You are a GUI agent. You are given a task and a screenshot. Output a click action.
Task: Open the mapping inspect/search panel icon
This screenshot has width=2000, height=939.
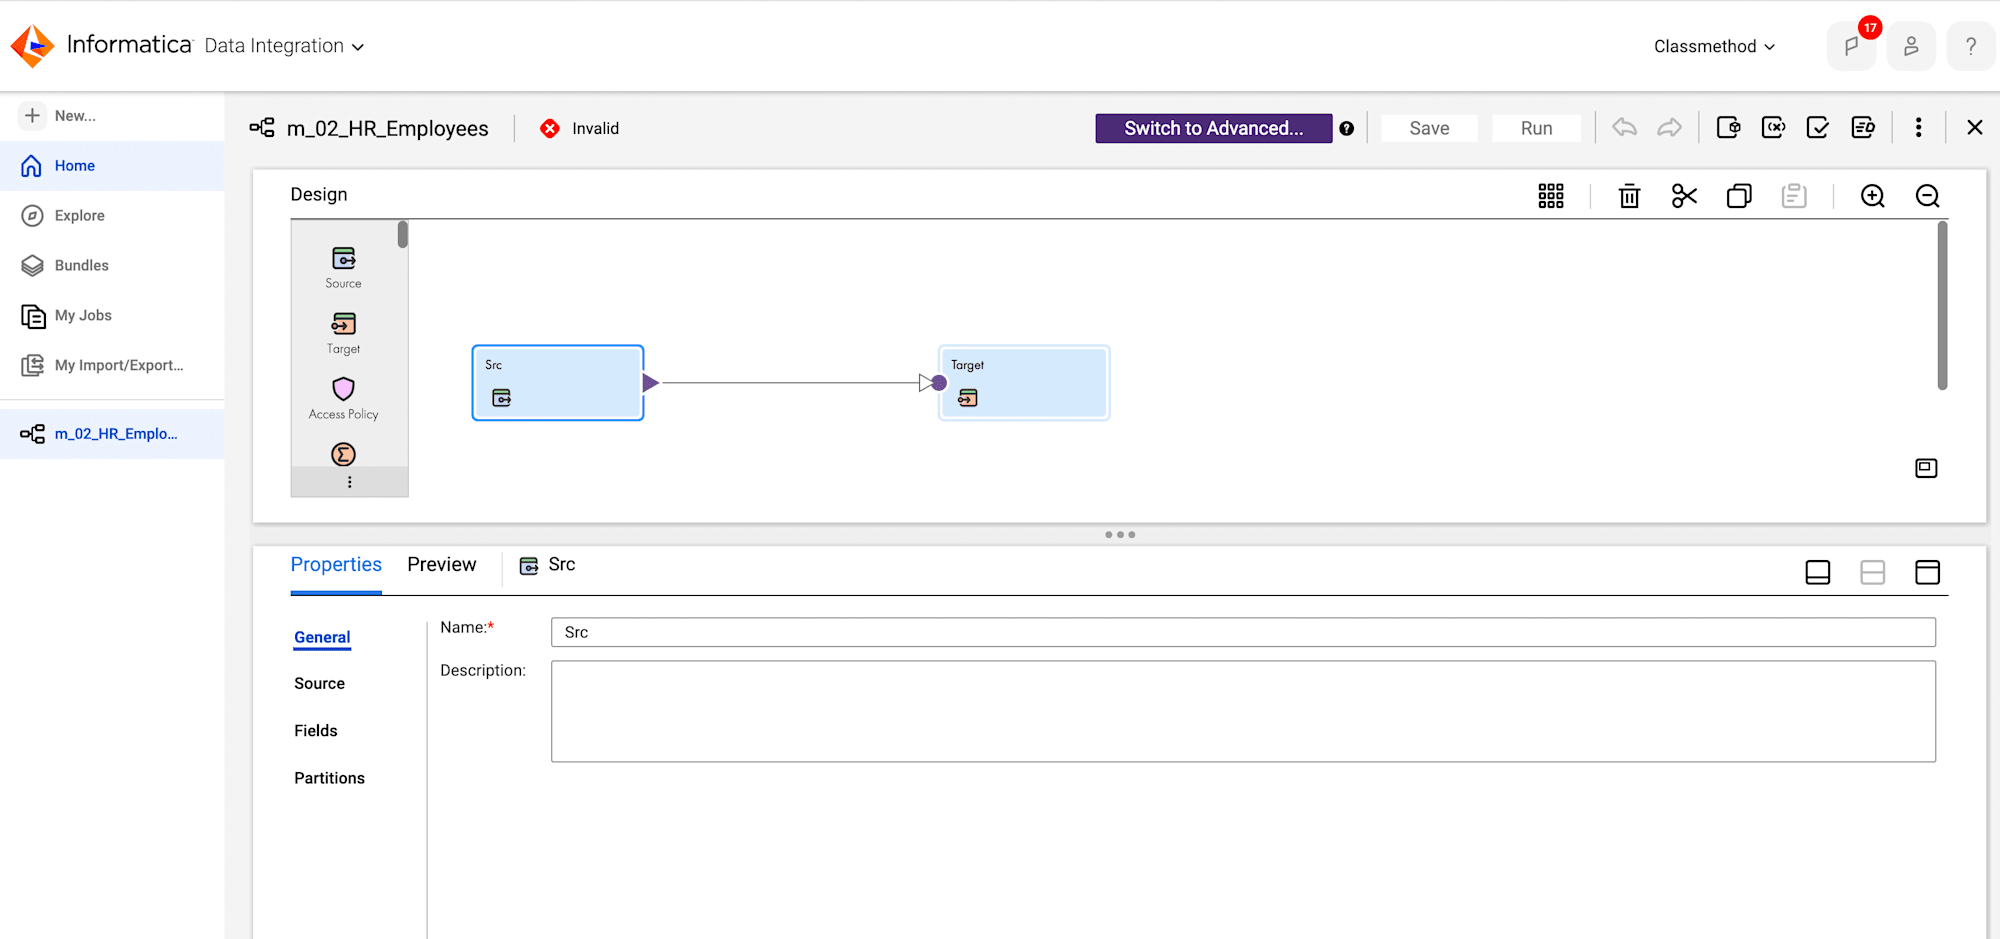pyautogui.click(x=1863, y=128)
